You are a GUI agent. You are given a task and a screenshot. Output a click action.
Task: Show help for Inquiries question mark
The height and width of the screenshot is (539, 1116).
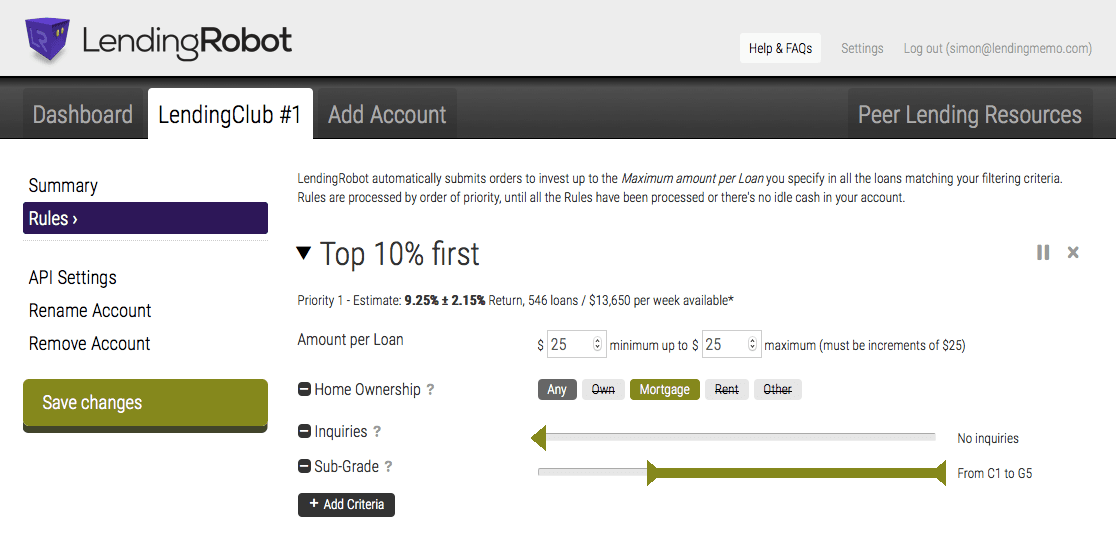coord(377,432)
